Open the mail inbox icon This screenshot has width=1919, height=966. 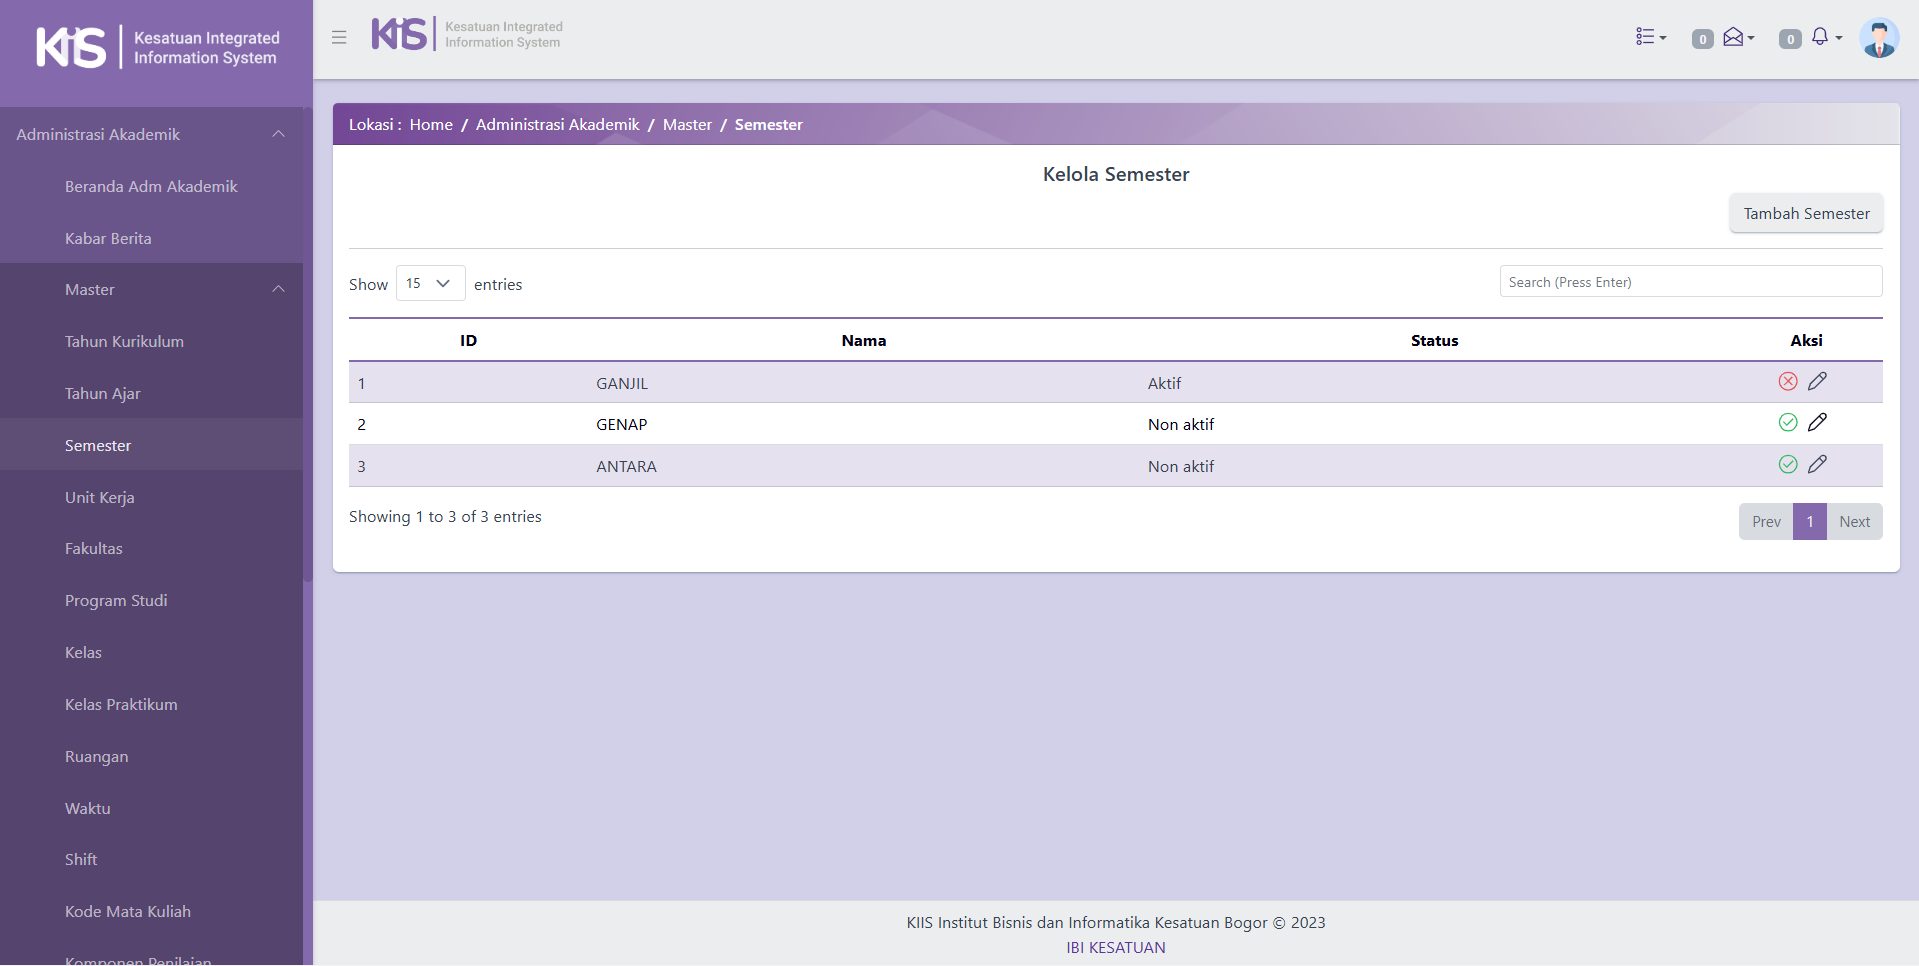(x=1735, y=37)
